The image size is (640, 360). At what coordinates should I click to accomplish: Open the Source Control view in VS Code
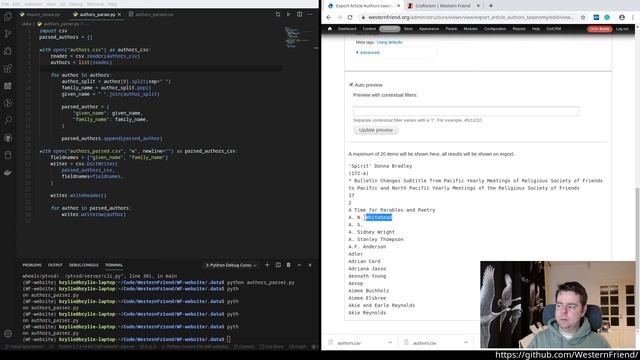click(8, 34)
